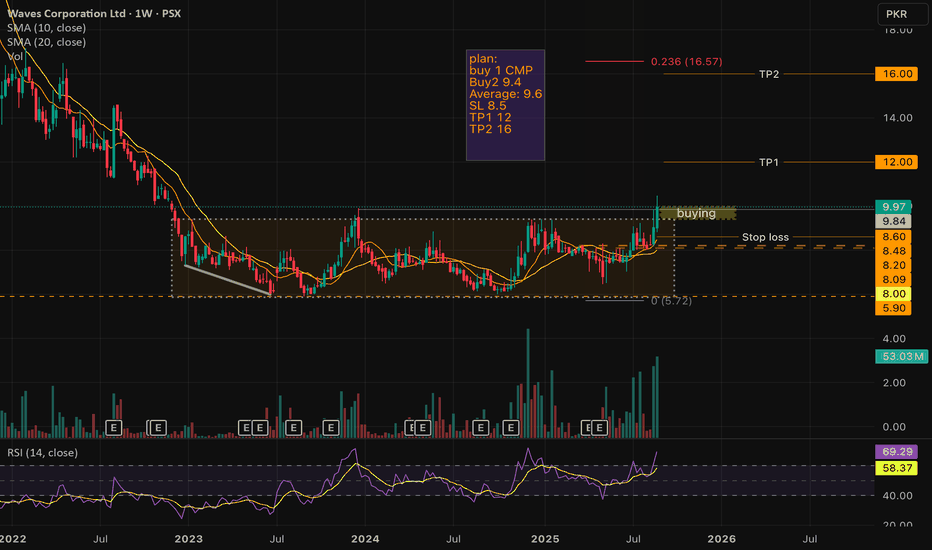
Task: Click the 8.09 orange price label
Action: (893, 279)
